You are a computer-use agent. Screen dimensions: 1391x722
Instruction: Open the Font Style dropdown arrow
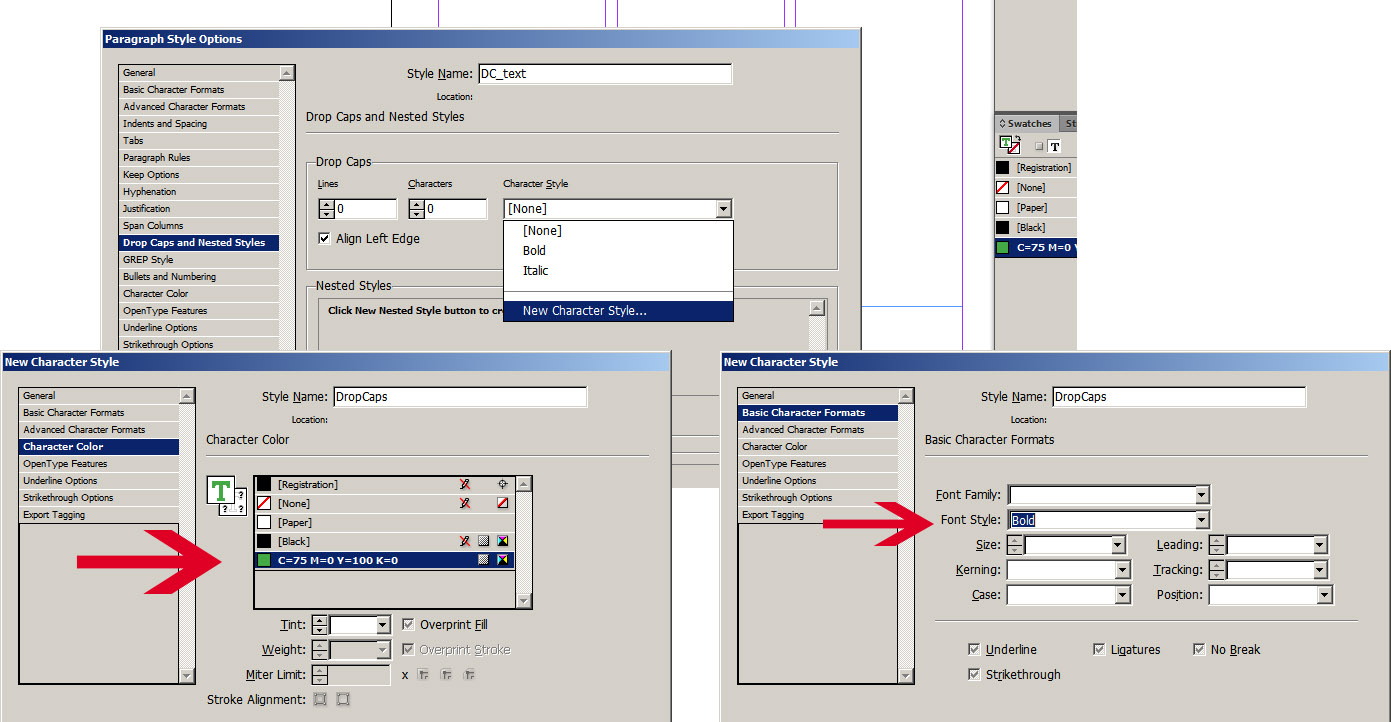pyautogui.click(x=1201, y=520)
